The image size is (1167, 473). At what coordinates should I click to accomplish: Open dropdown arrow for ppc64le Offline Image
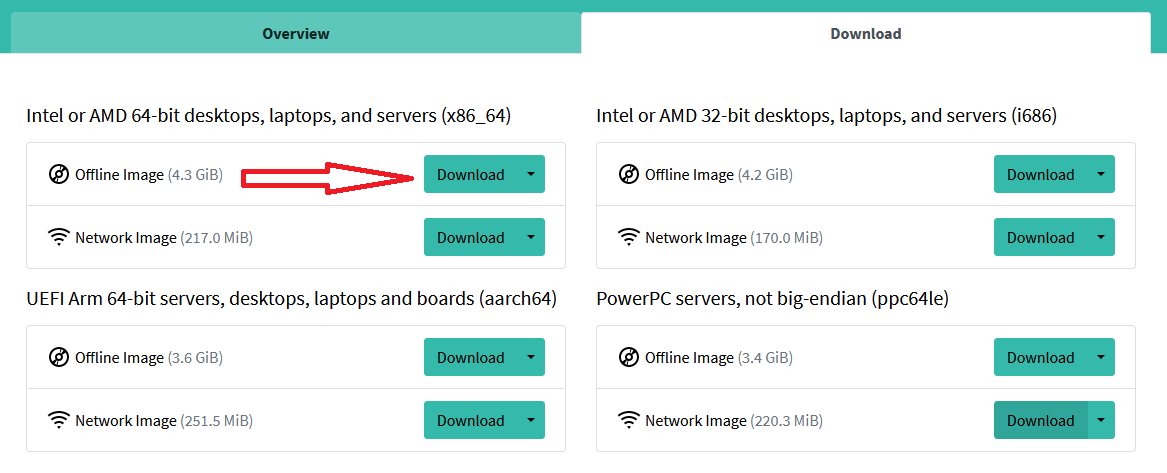(1101, 358)
